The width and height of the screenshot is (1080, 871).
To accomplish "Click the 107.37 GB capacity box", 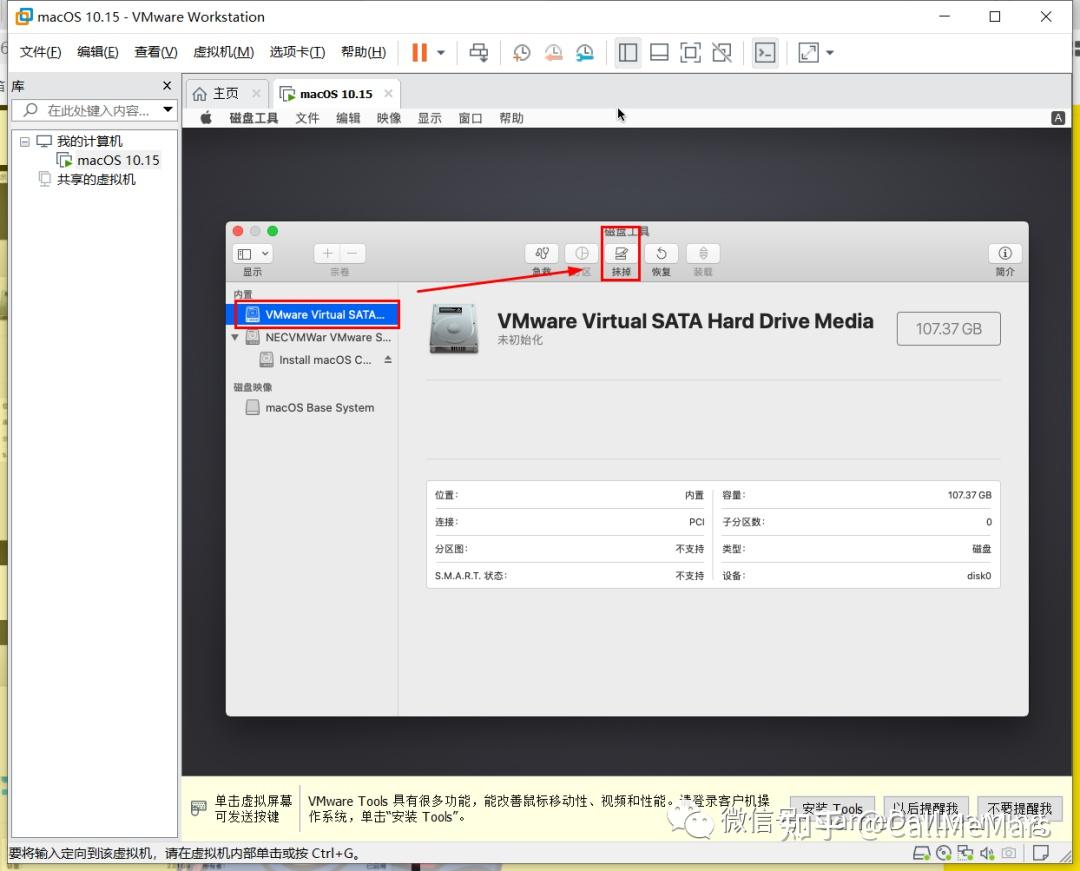I will point(948,329).
